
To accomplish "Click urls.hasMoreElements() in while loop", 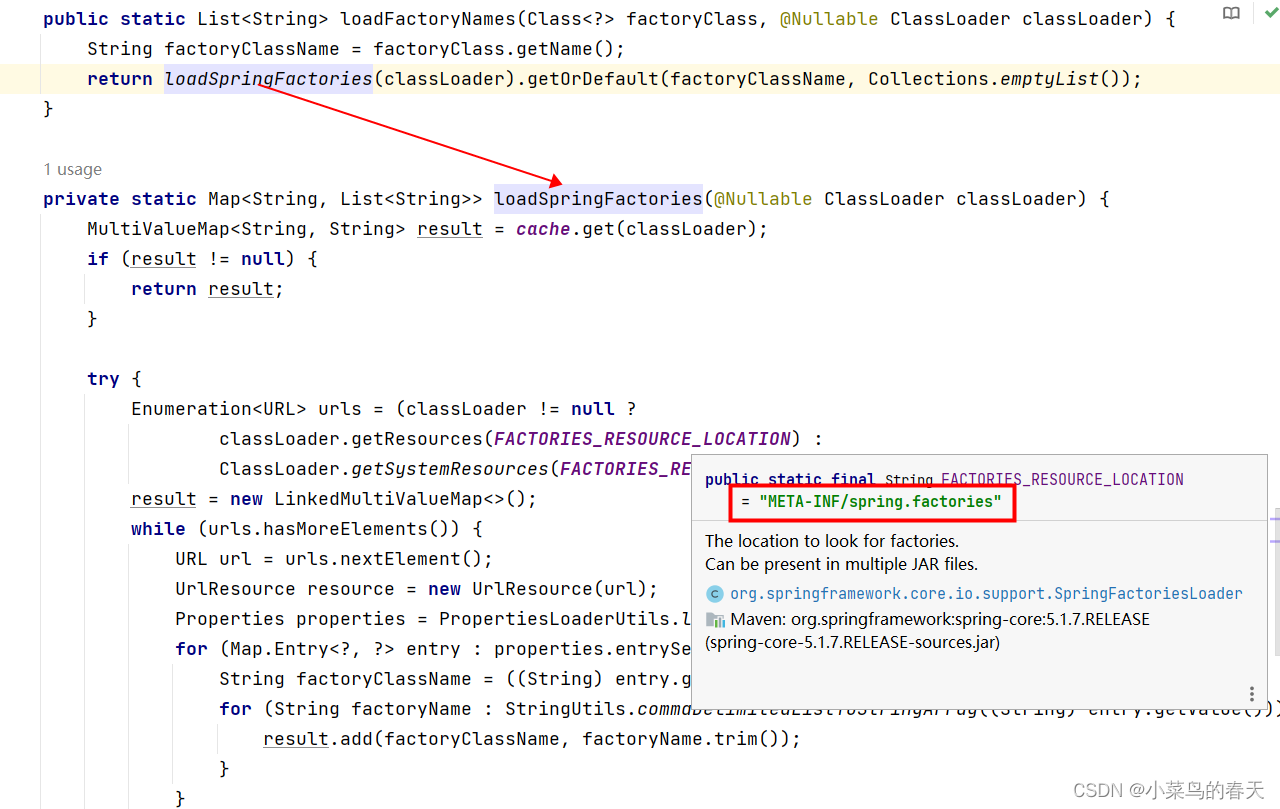I will coord(334,529).
